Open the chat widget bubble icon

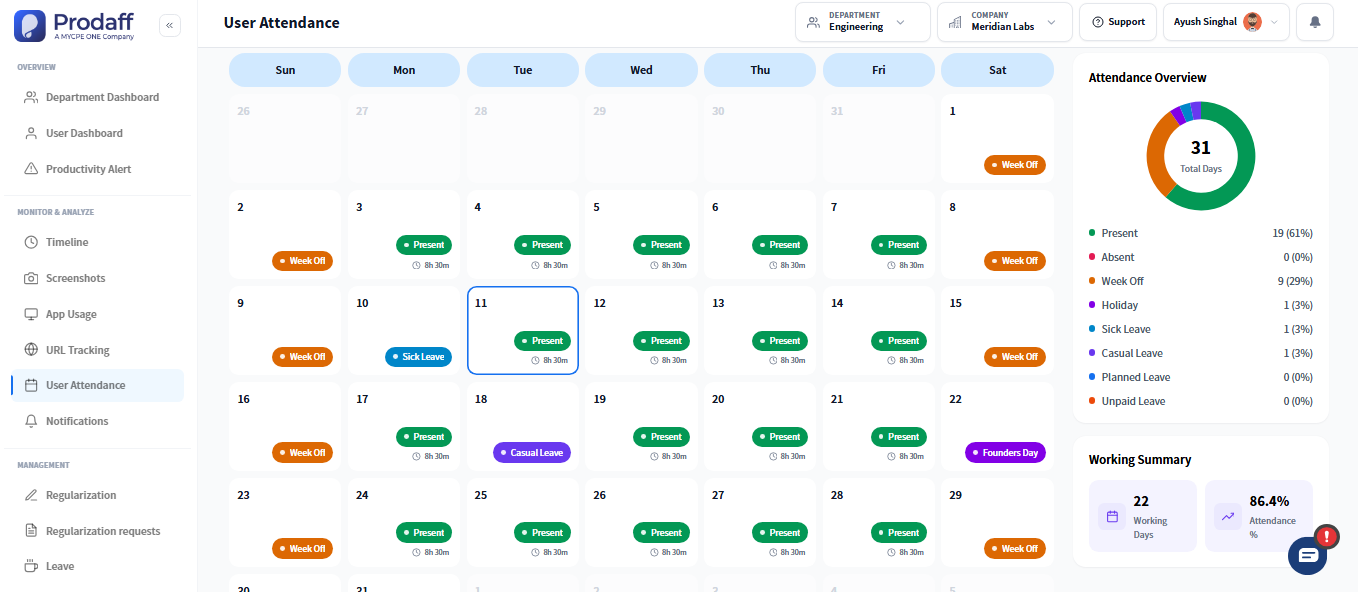(x=1307, y=555)
